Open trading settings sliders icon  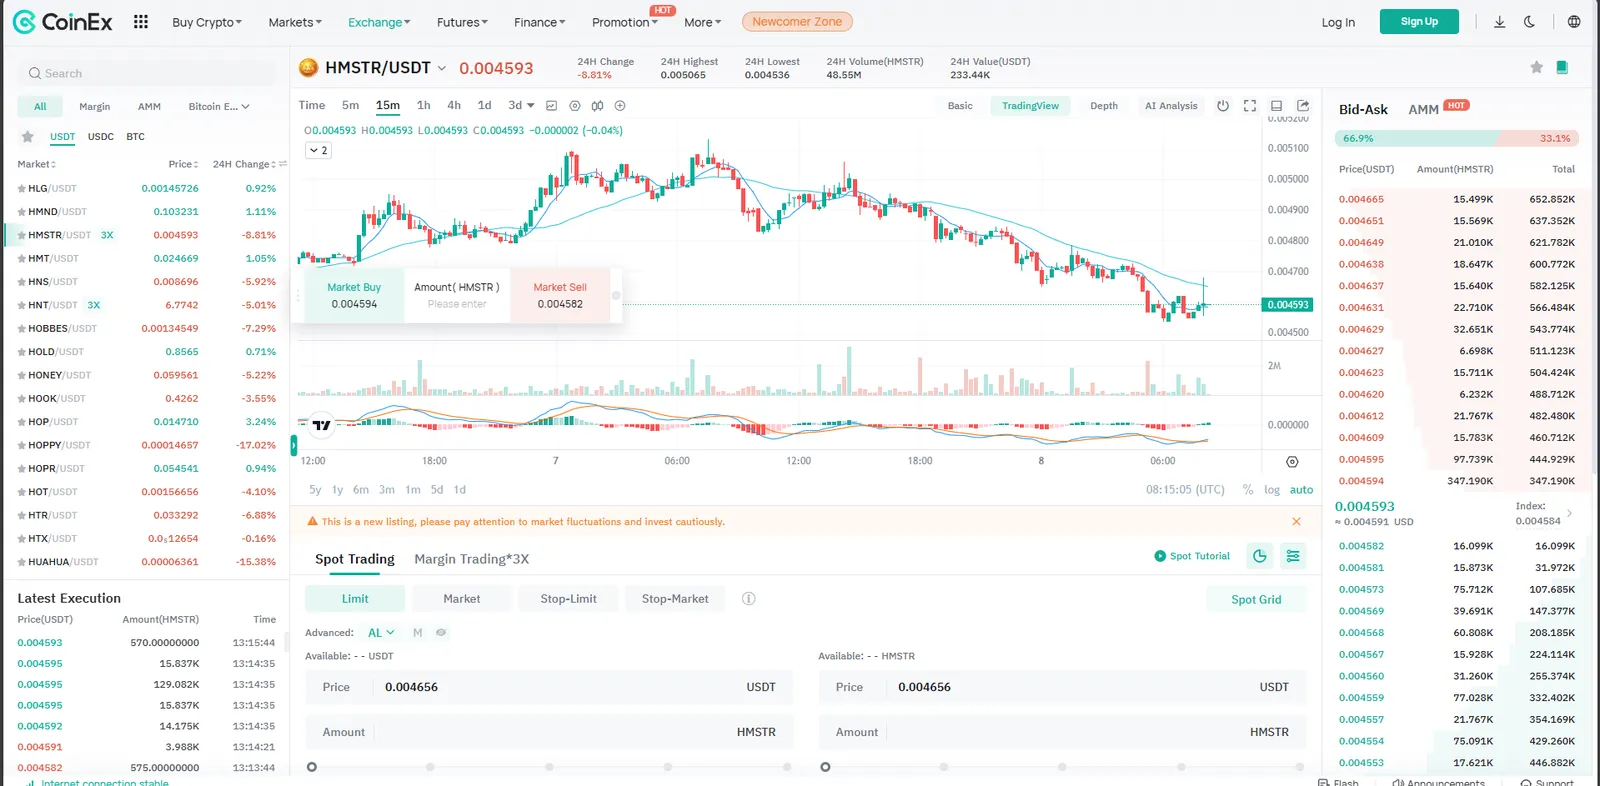[1293, 556]
